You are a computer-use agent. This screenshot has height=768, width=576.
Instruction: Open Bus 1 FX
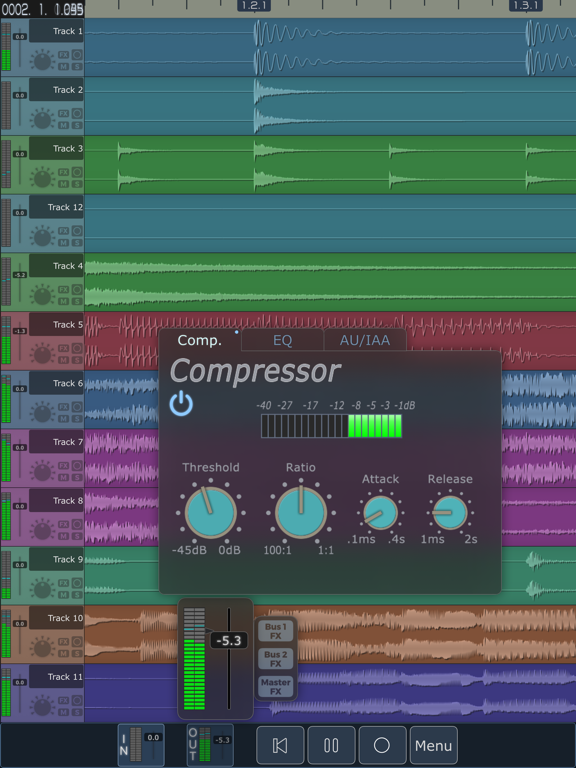tap(276, 631)
